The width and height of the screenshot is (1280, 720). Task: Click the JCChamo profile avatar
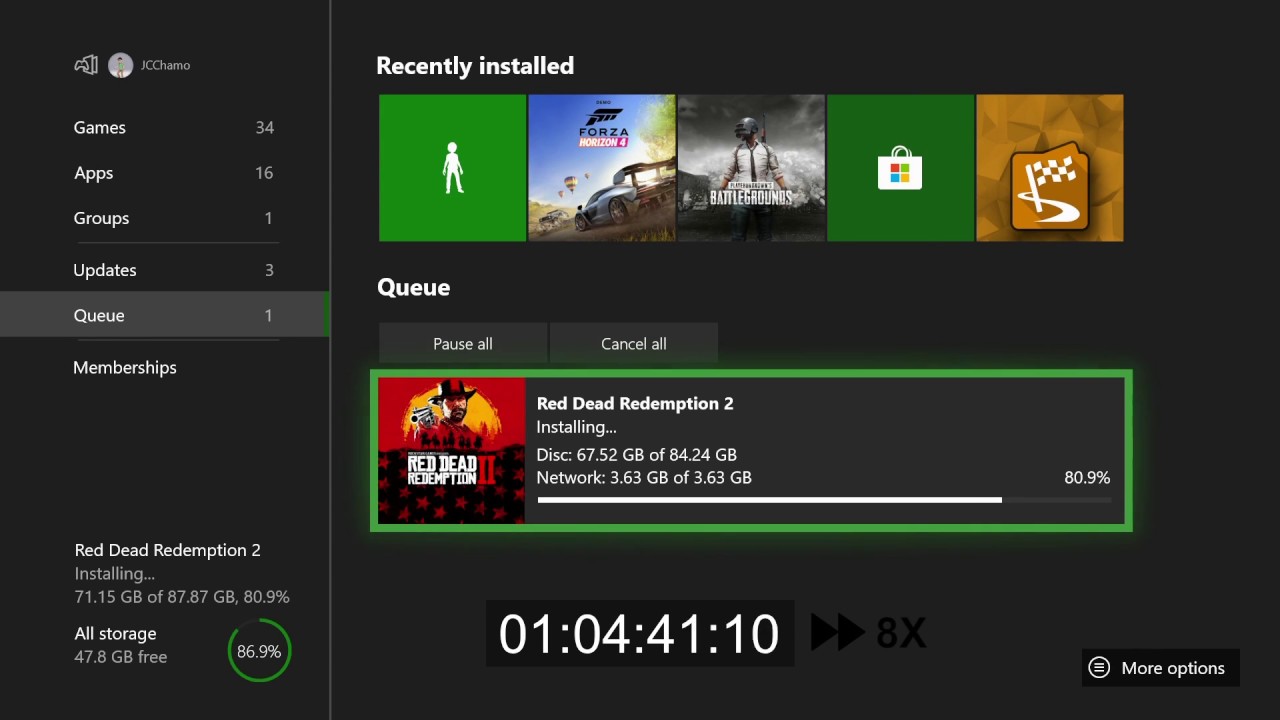click(x=120, y=65)
